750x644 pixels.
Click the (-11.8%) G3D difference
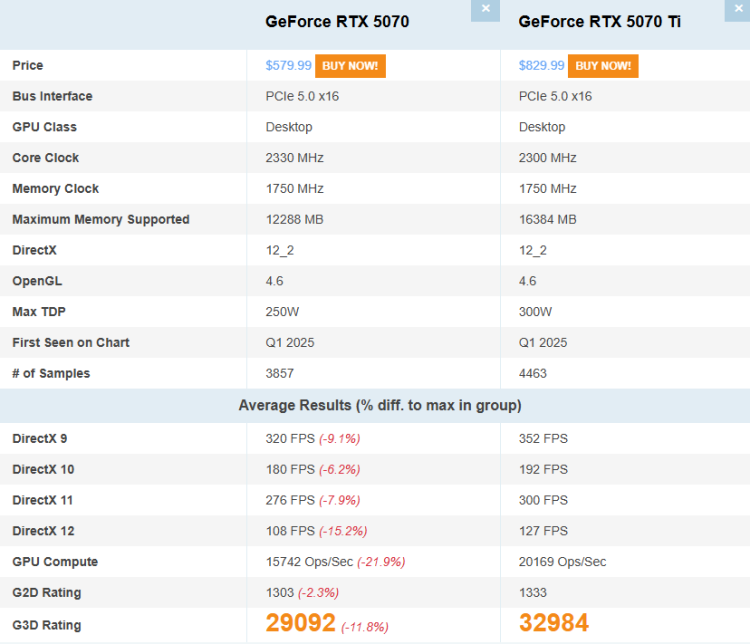coord(364,627)
